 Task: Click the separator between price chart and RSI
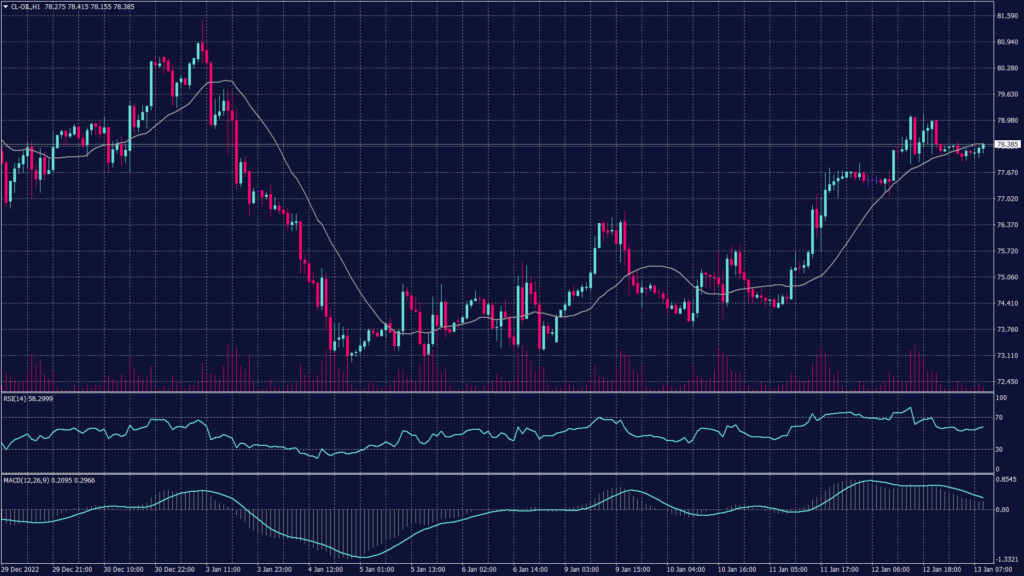pyautogui.click(x=500, y=391)
